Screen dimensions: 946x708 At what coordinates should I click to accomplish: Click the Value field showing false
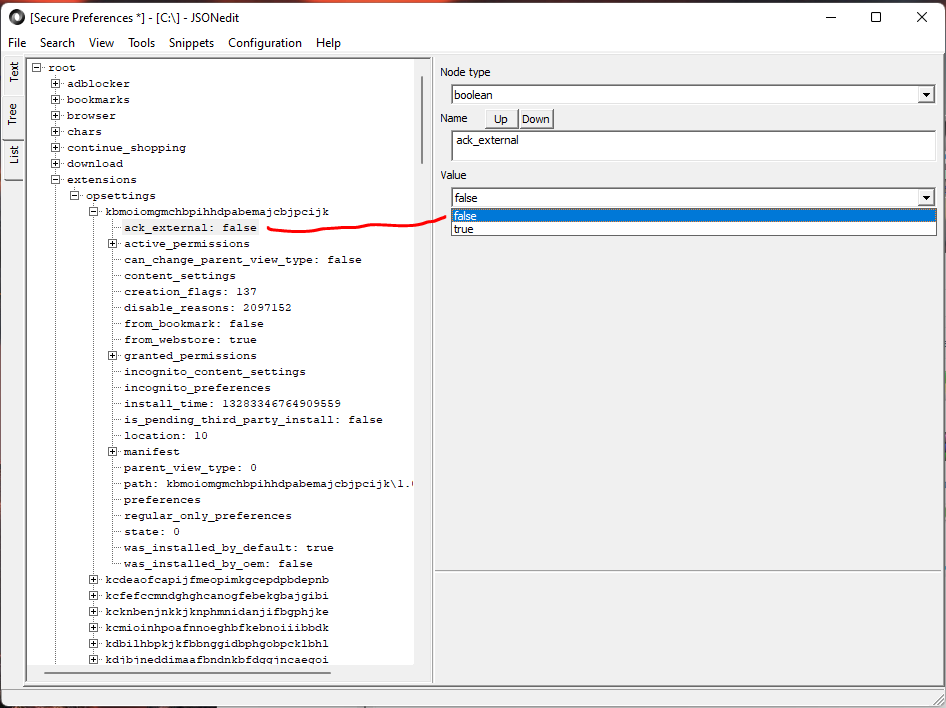pyautogui.click(x=685, y=198)
